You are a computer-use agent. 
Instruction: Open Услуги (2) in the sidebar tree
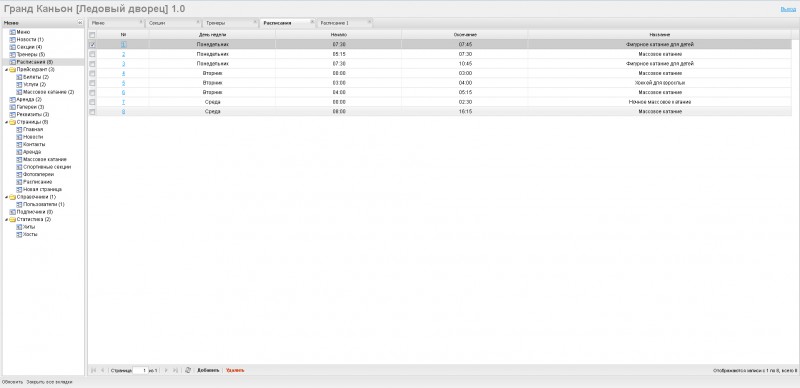tap(35, 84)
